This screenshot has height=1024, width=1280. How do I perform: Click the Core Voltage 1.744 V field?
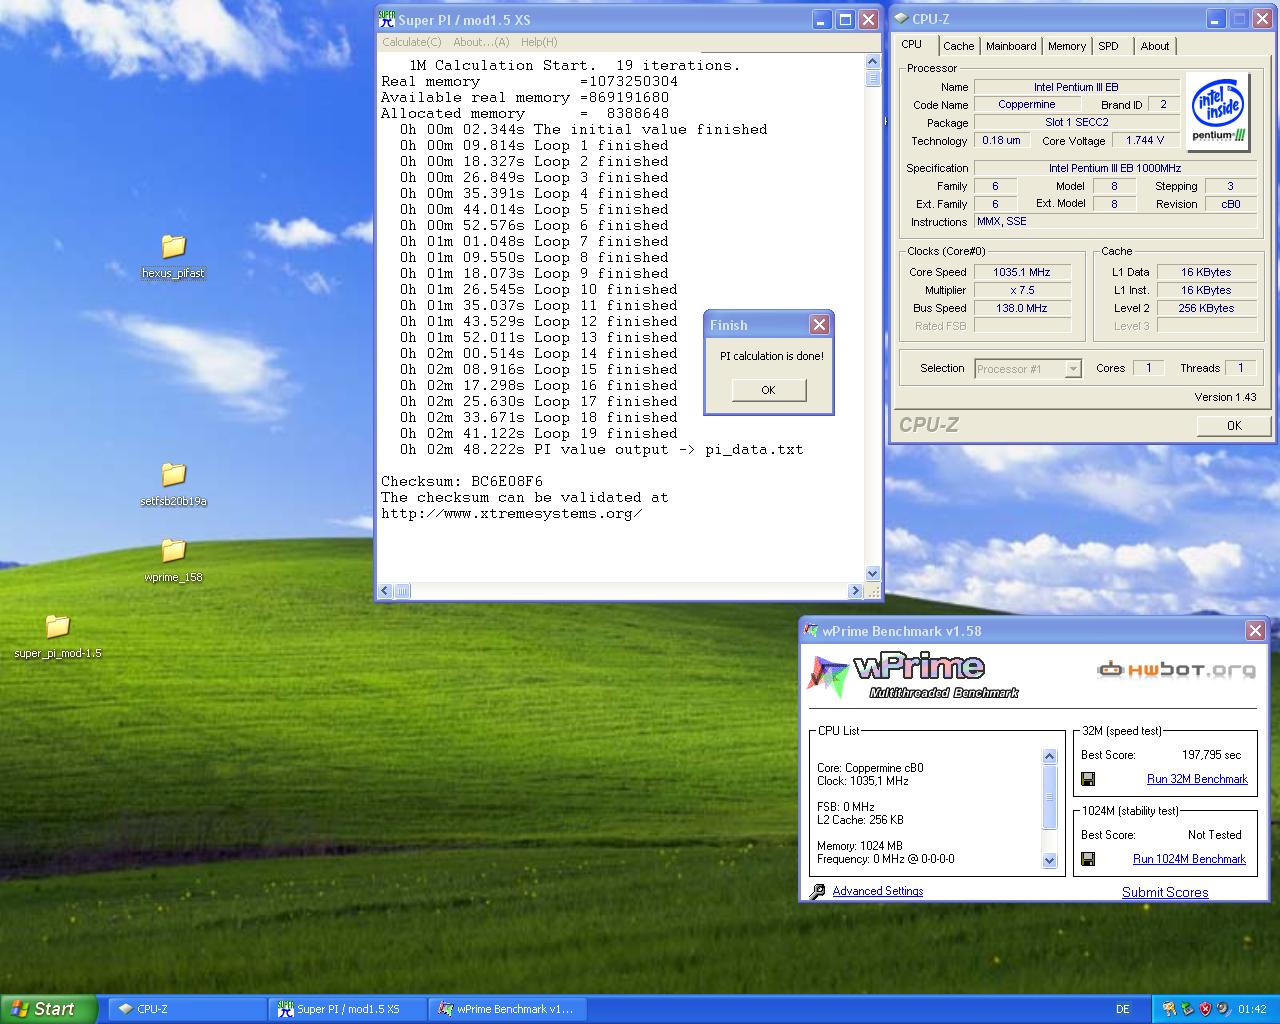[x=1146, y=141]
